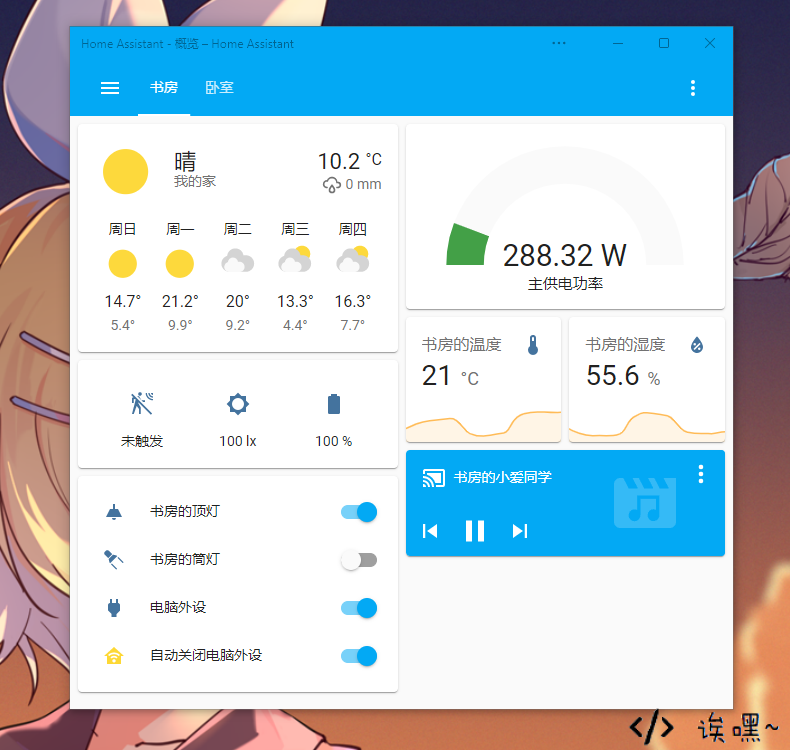Open the 书房的温度 sensor card title

pos(462,345)
